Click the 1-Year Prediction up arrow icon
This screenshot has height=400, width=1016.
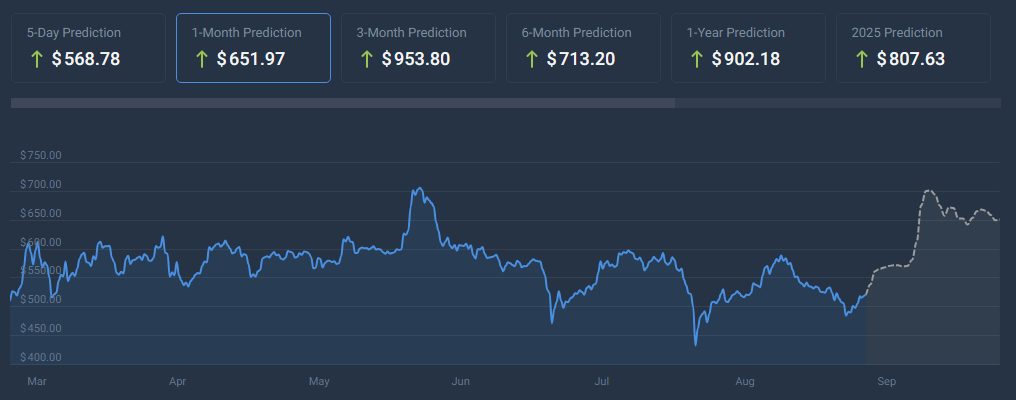tap(697, 59)
